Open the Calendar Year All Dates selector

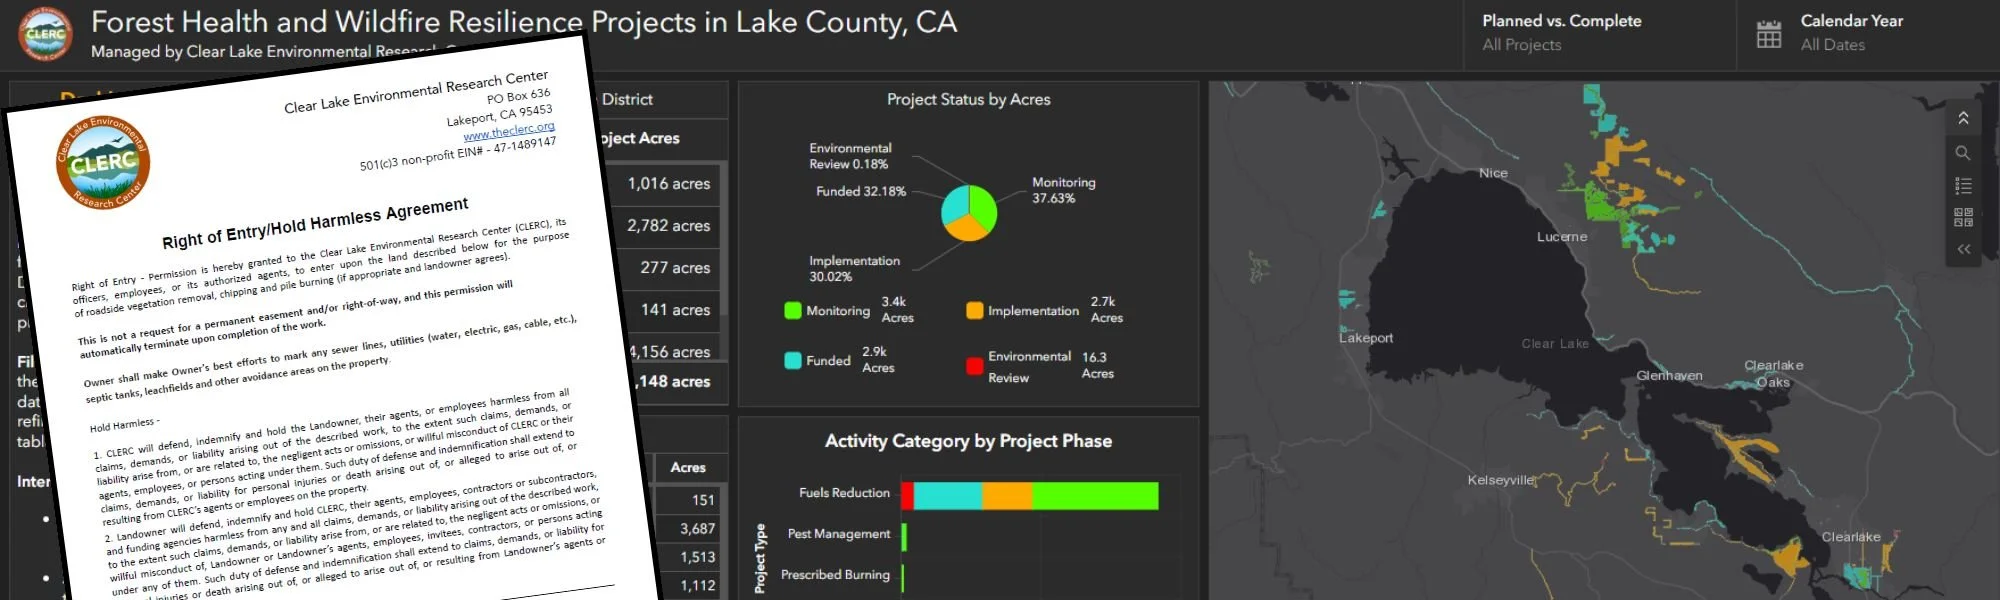click(1852, 33)
